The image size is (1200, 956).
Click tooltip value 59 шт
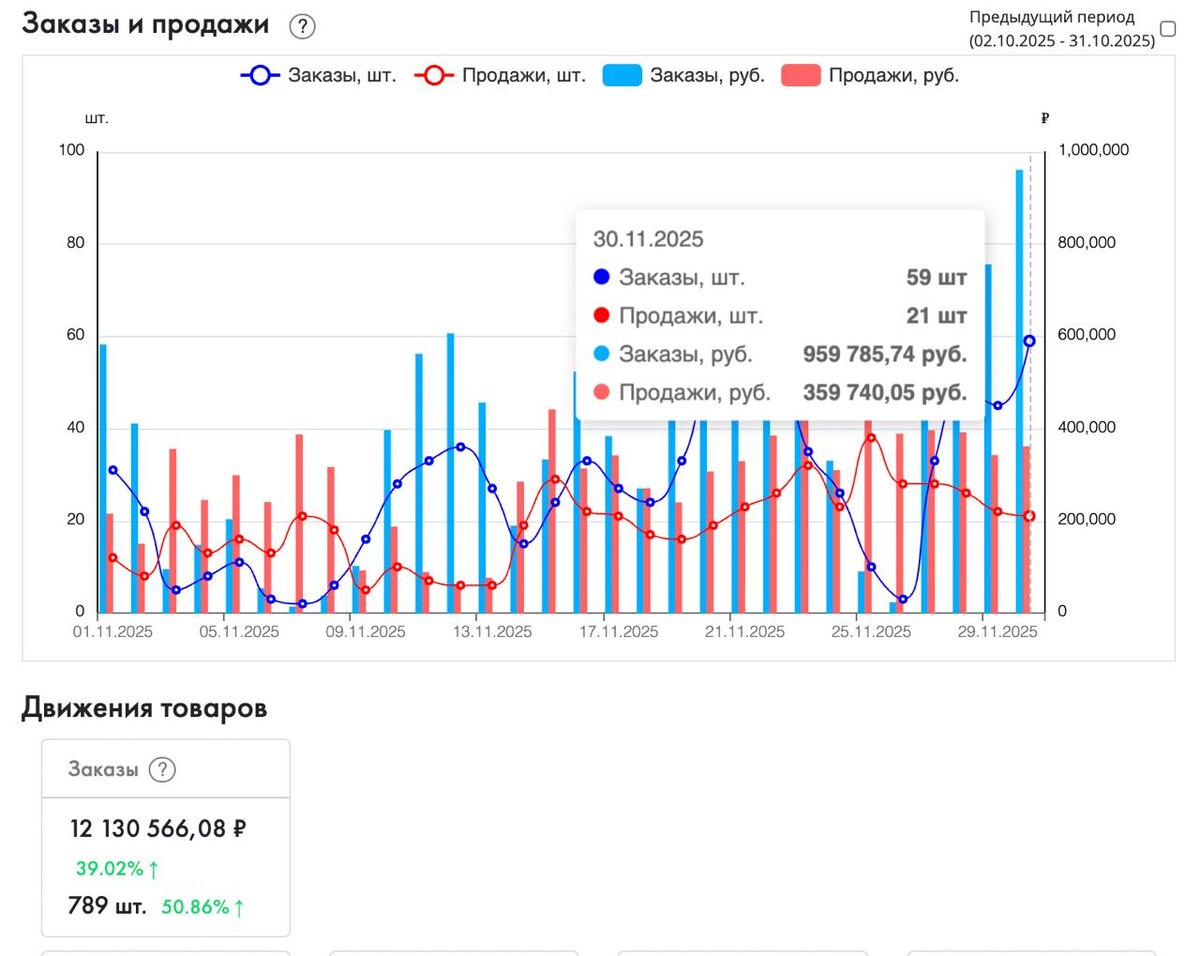tap(937, 278)
